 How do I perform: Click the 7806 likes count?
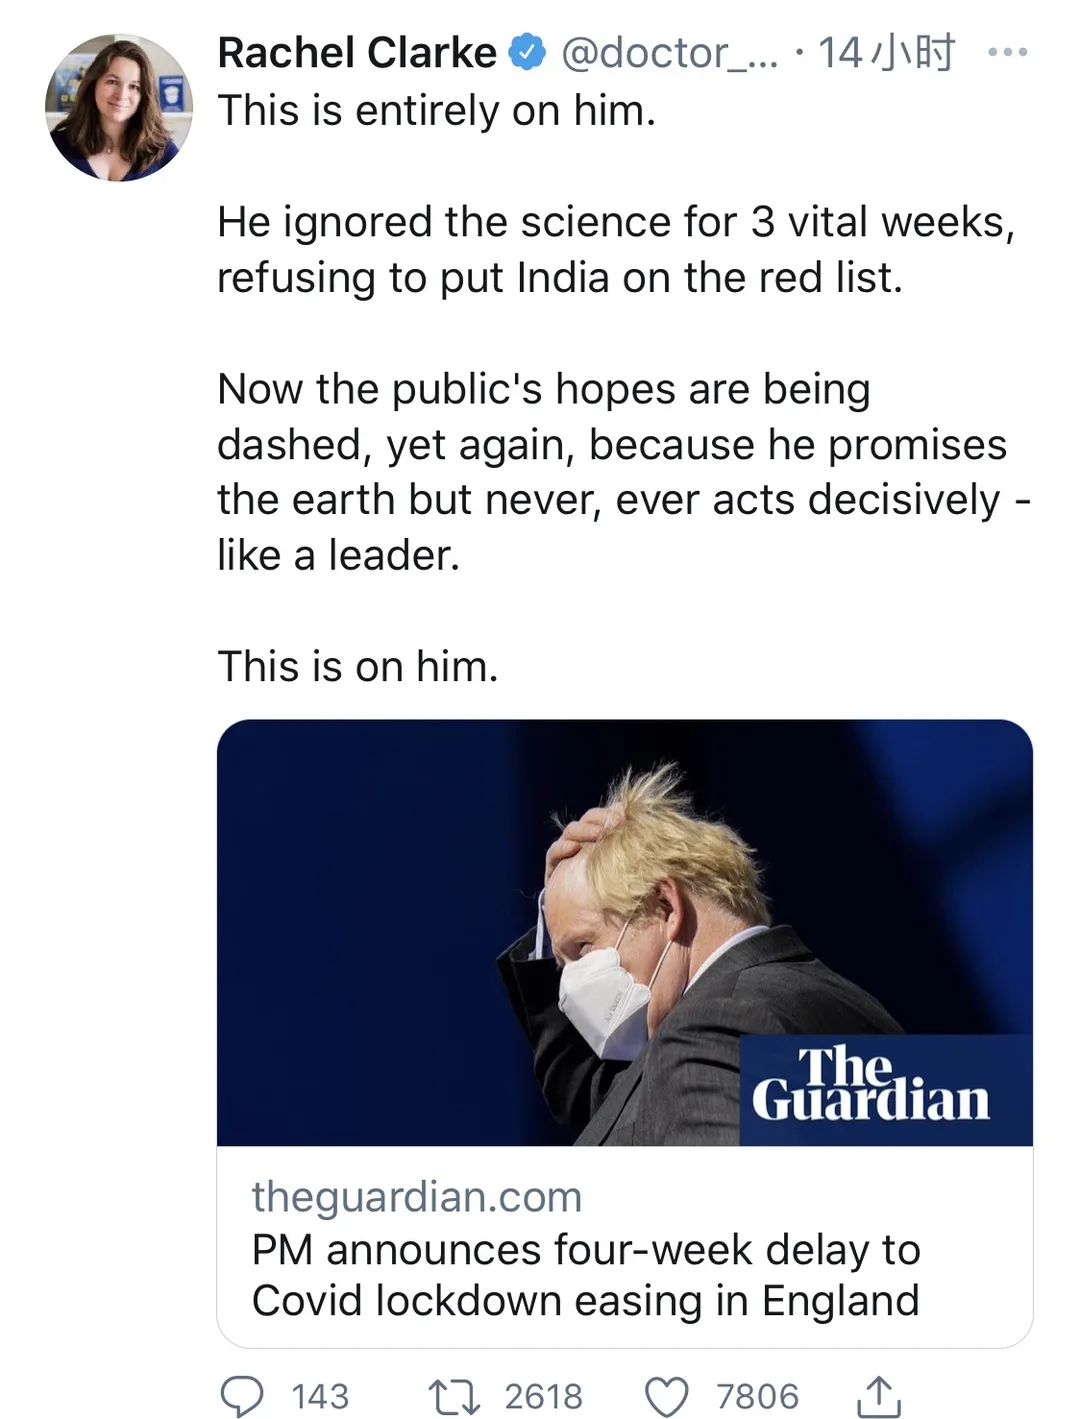pos(757,1395)
